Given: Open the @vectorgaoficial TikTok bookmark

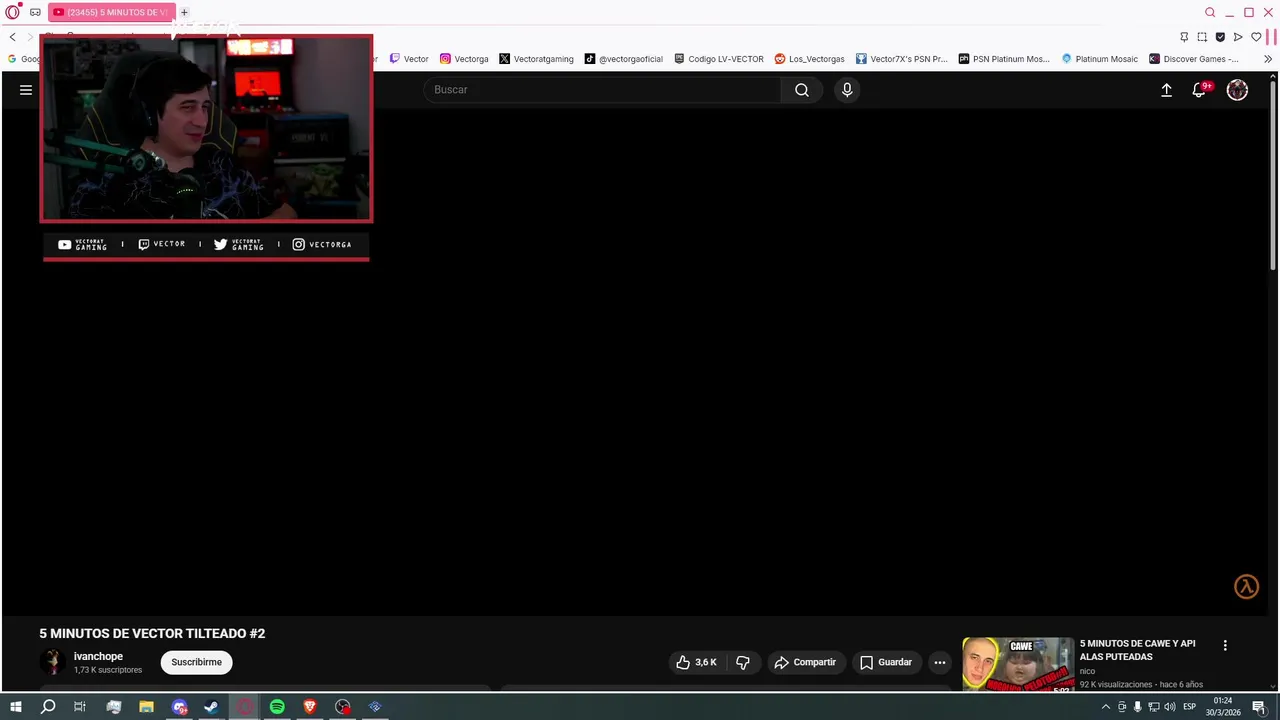Looking at the screenshot, I should [624, 59].
